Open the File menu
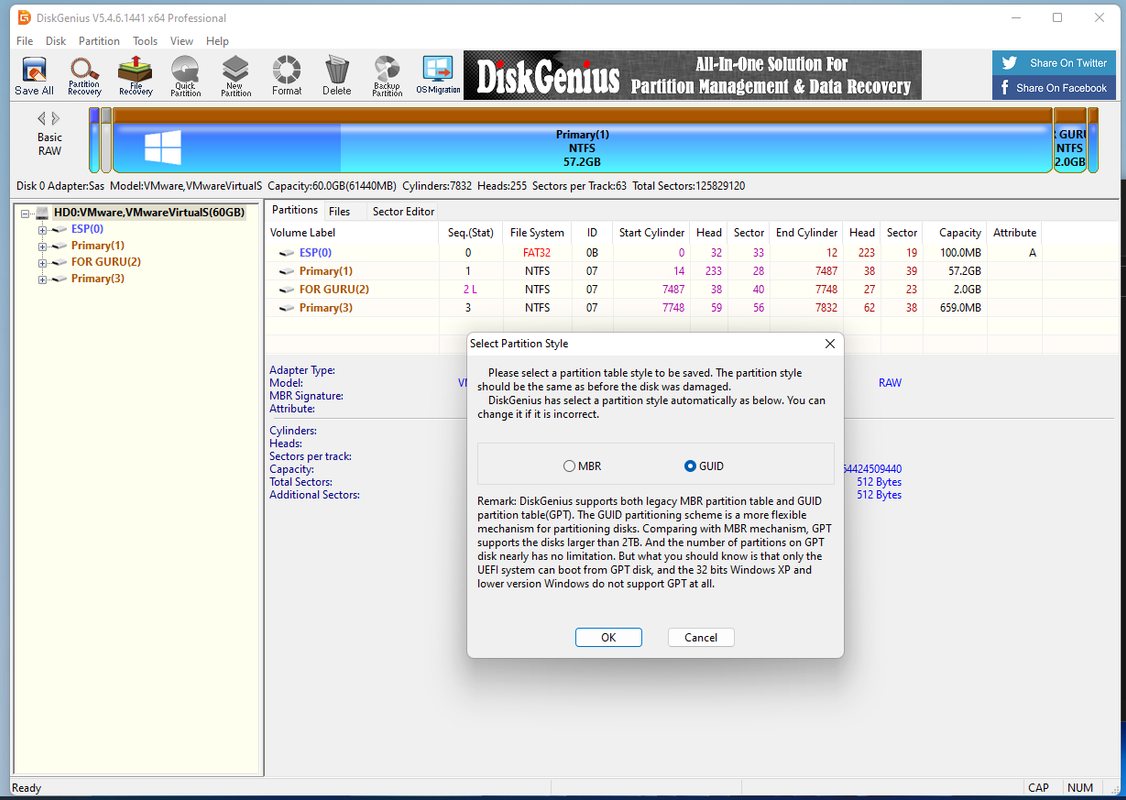 [24, 41]
